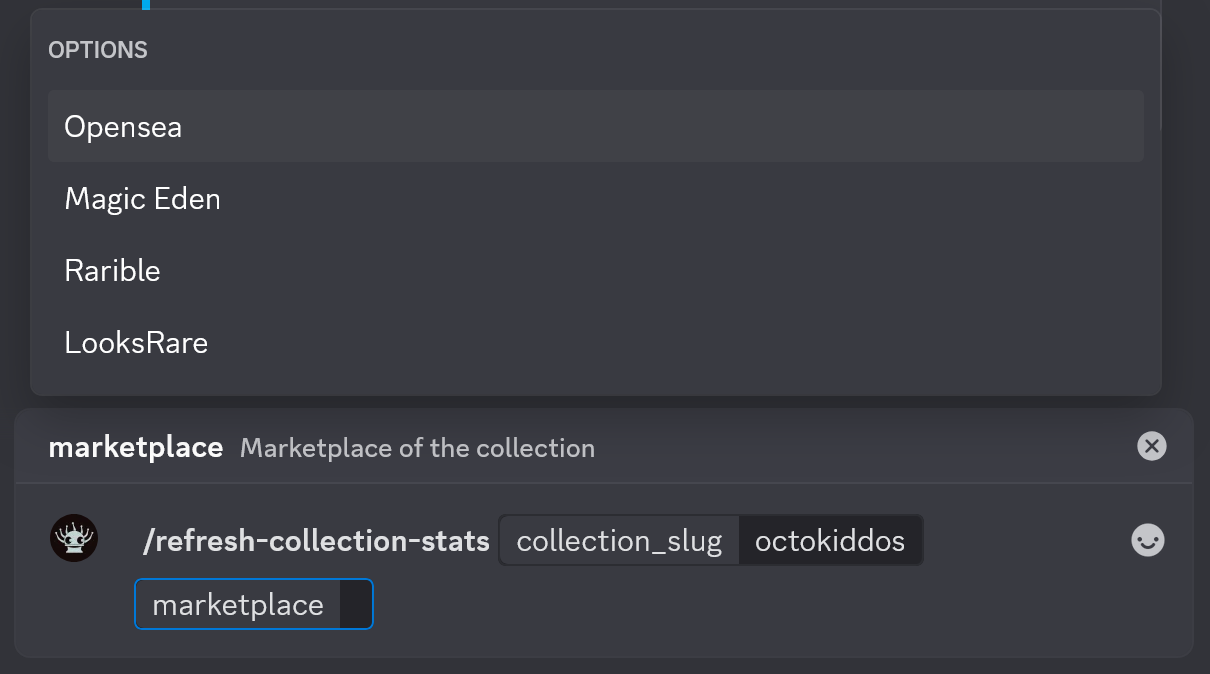Viewport: 1210px width, 674px height.
Task: Click the bot avatar icon
Action: (74, 539)
